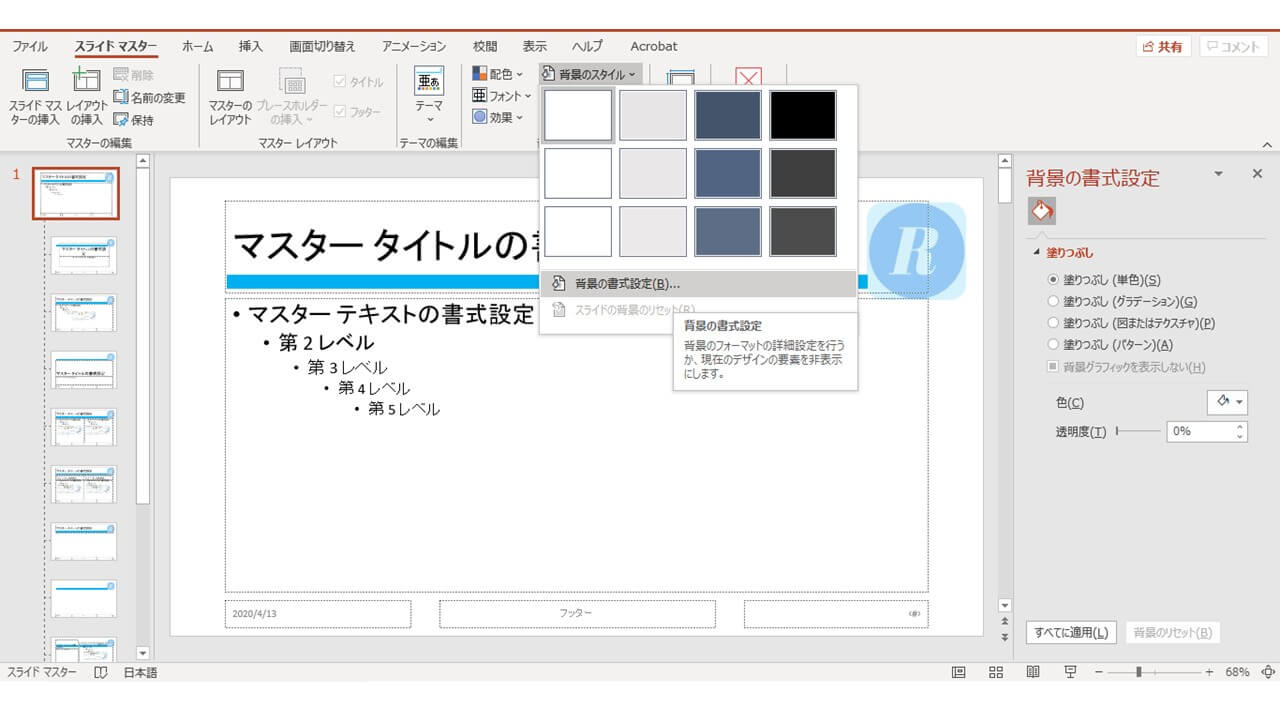Open the fill color picker dropdown
This screenshot has width=1280, height=720.
point(1228,402)
